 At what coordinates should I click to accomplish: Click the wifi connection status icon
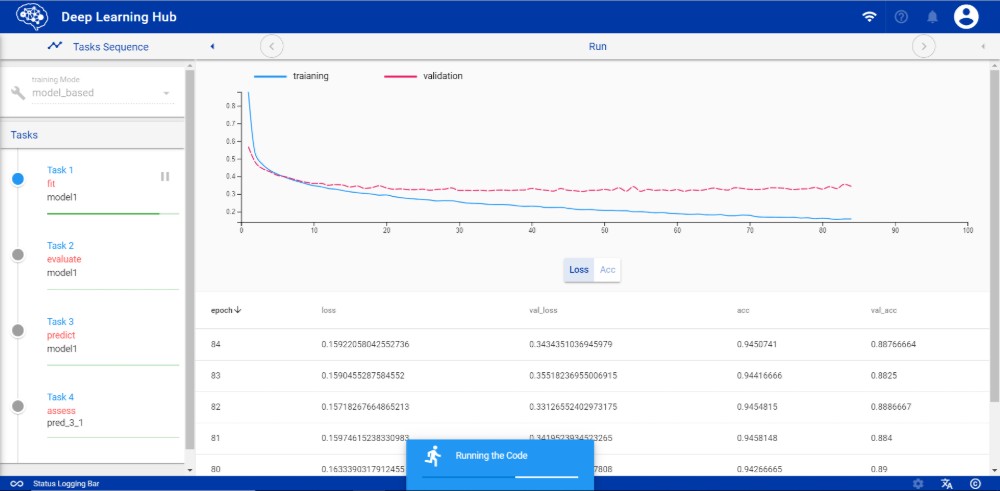[869, 17]
